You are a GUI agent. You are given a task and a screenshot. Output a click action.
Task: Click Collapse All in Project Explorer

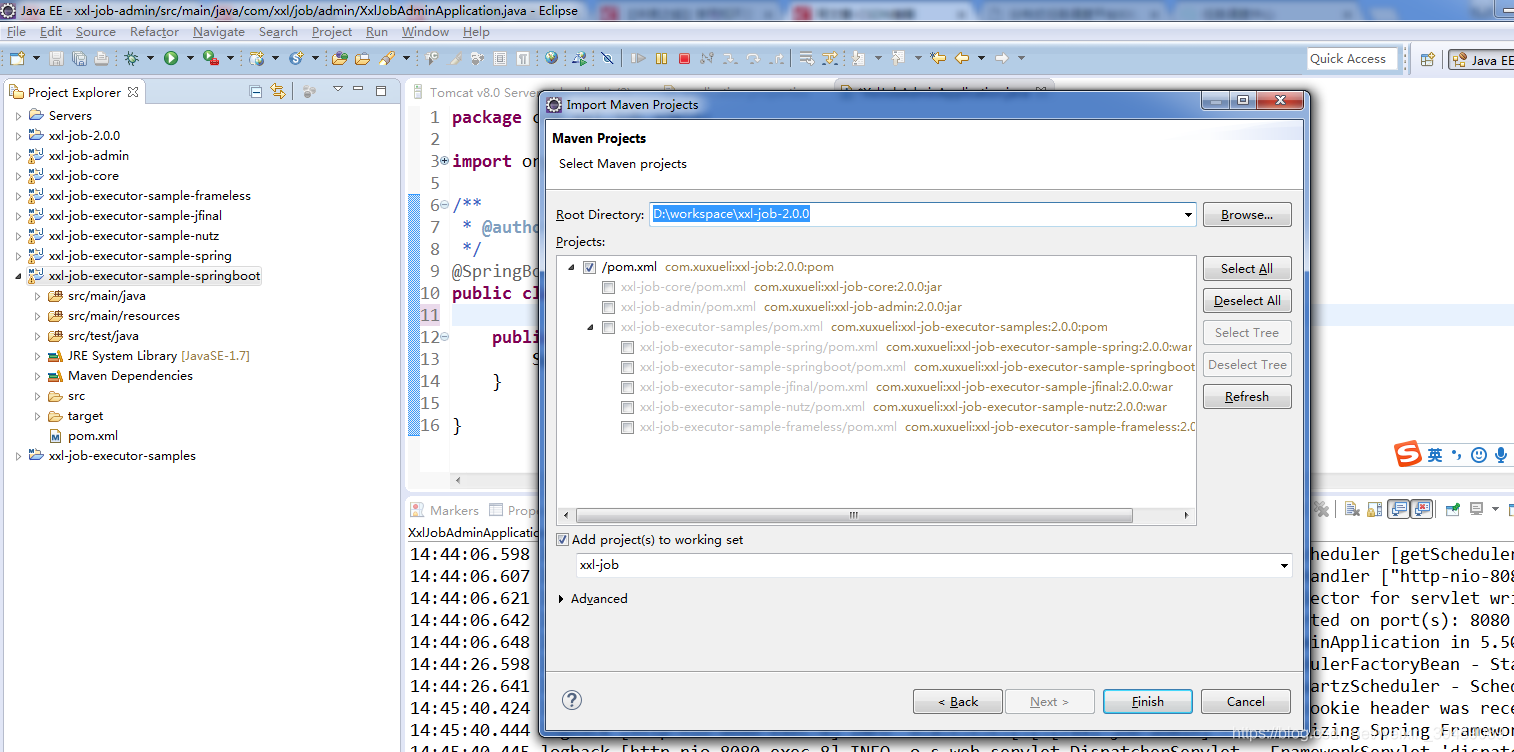pyautogui.click(x=256, y=91)
